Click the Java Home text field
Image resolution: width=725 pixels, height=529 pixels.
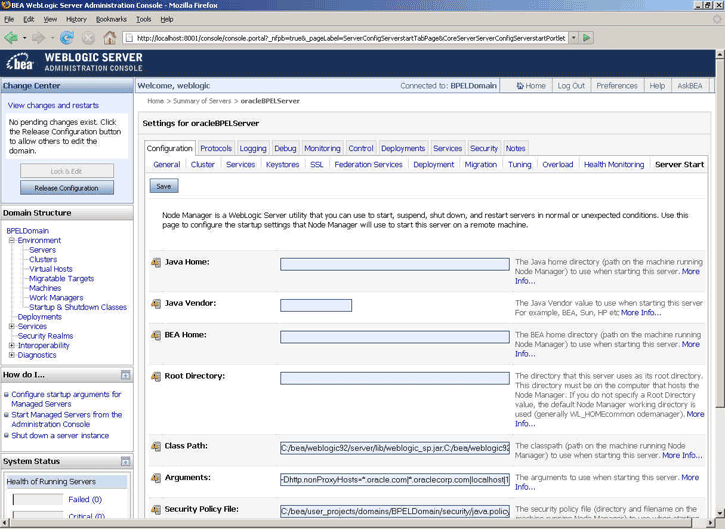(394, 264)
